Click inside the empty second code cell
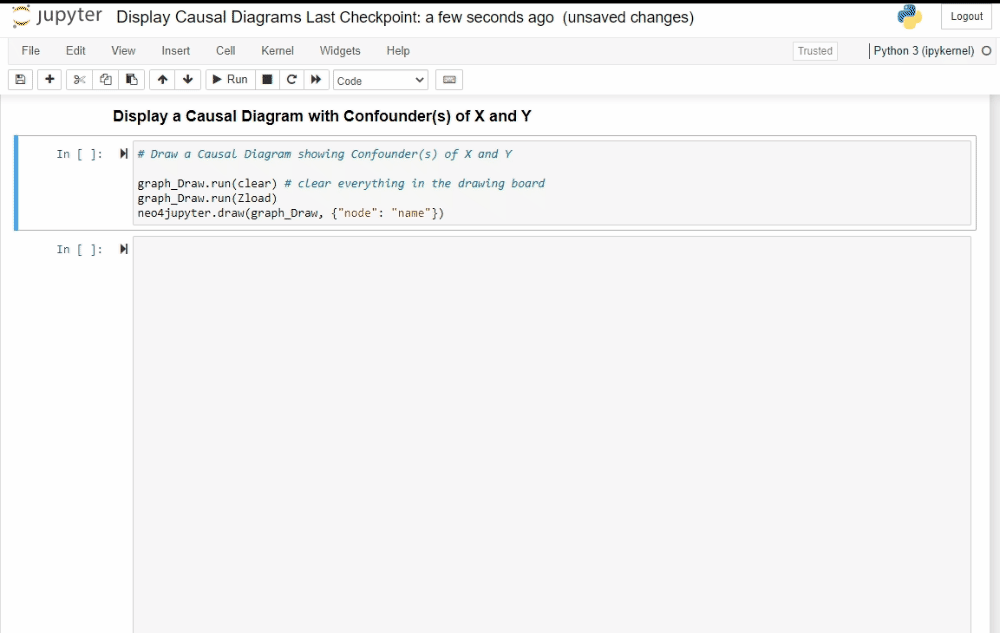Image resolution: width=1000 pixels, height=633 pixels. point(550,400)
